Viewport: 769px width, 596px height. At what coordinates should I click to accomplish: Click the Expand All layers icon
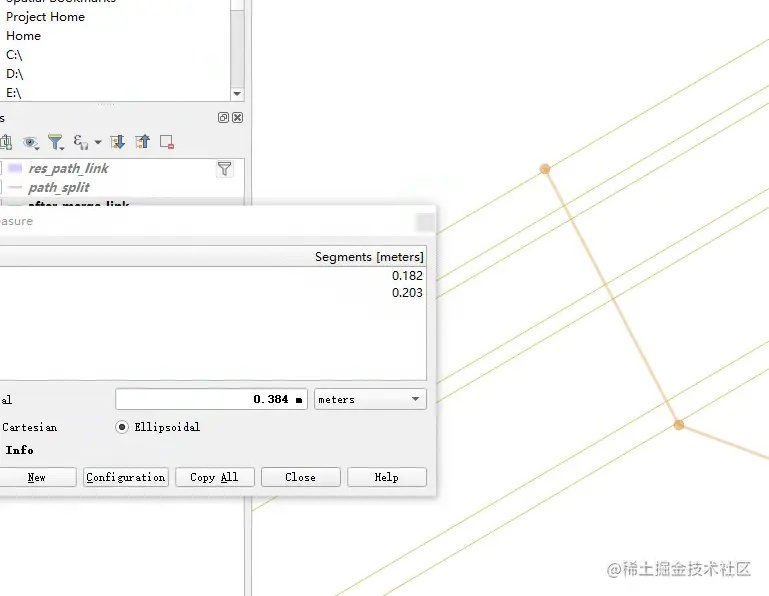(x=118, y=142)
